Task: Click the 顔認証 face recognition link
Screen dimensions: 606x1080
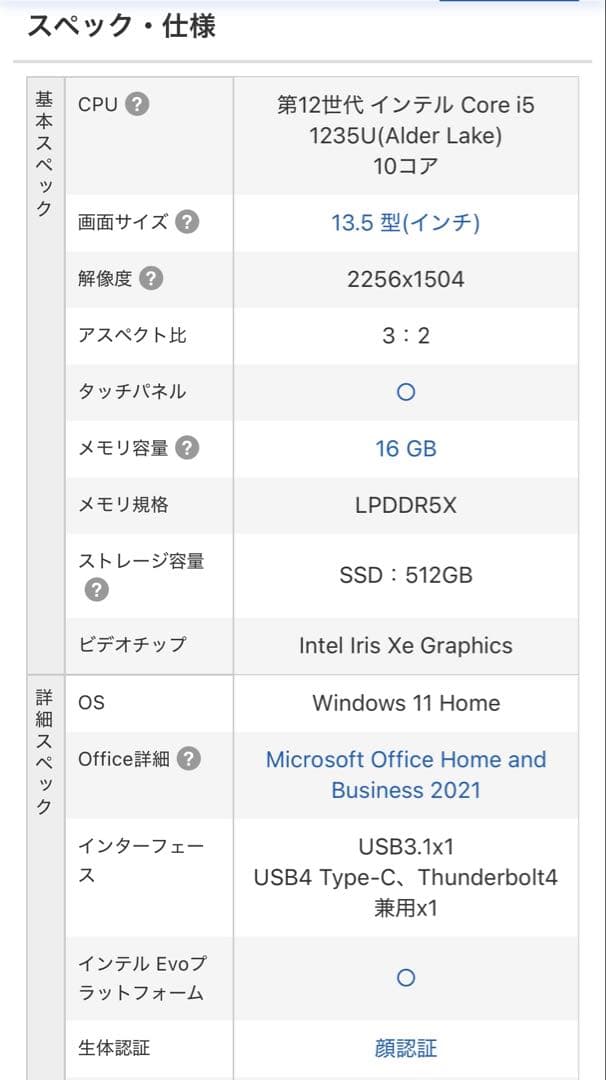Action: coord(405,1048)
